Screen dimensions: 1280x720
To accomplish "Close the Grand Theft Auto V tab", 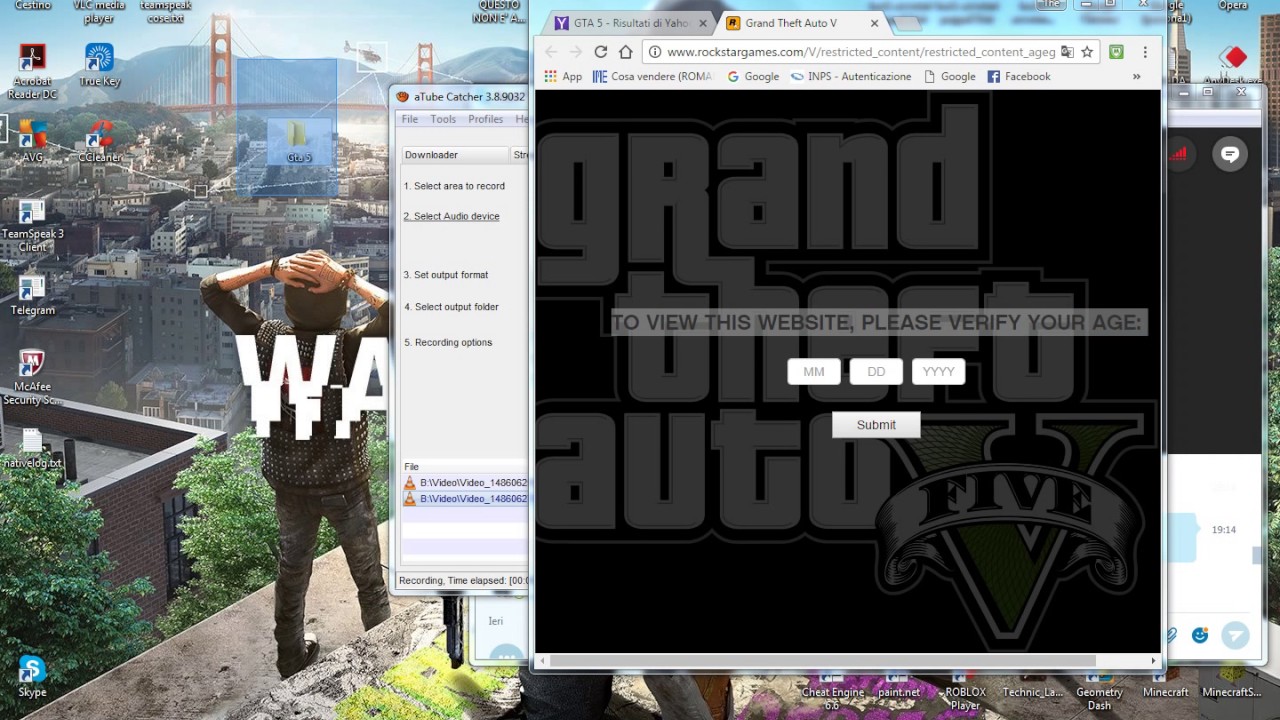I will point(875,23).
